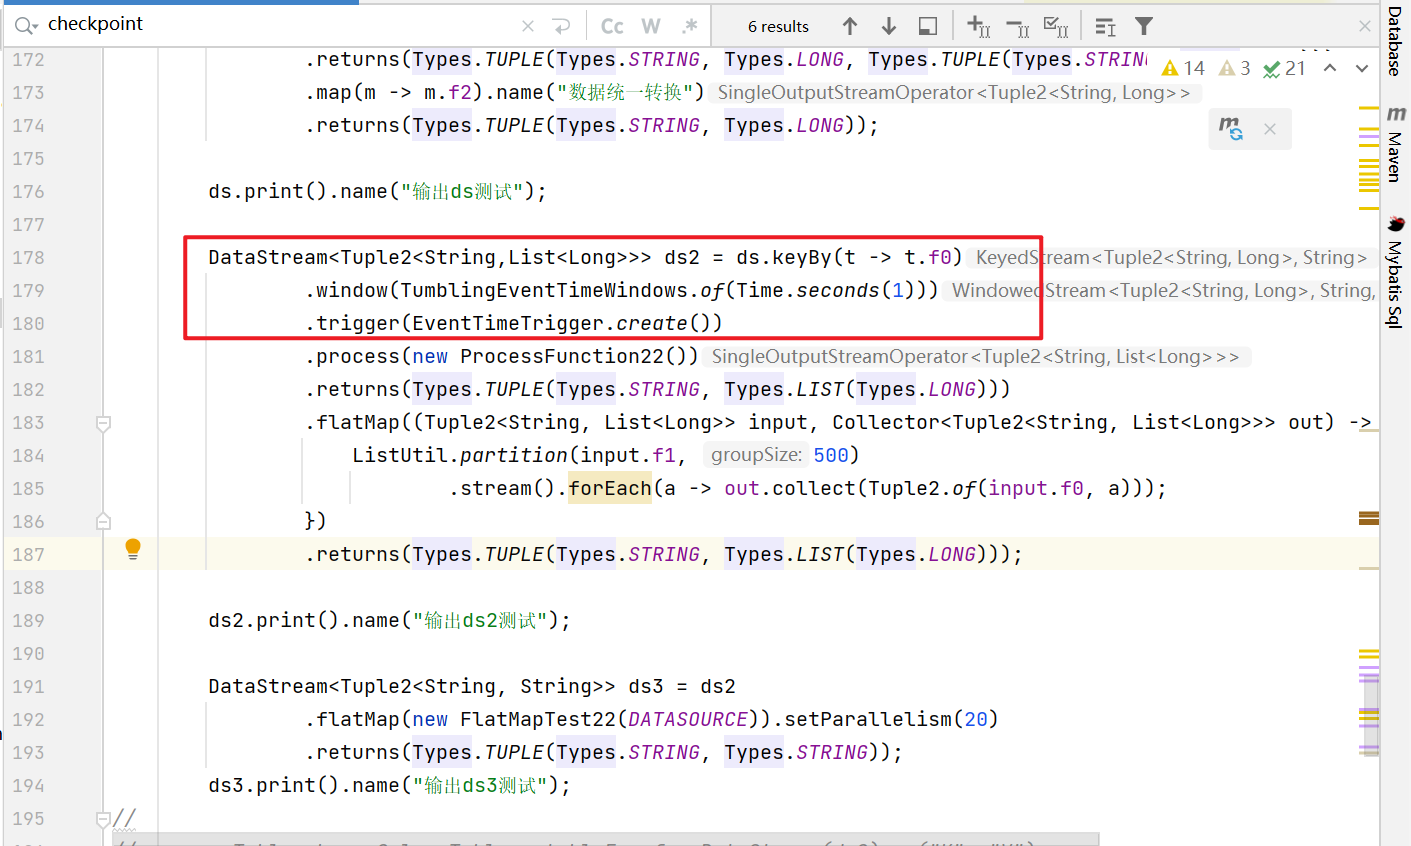Jump to next highlighted problem
The image size is (1411, 846).
pyautogui.click(x=1362, y=68)
